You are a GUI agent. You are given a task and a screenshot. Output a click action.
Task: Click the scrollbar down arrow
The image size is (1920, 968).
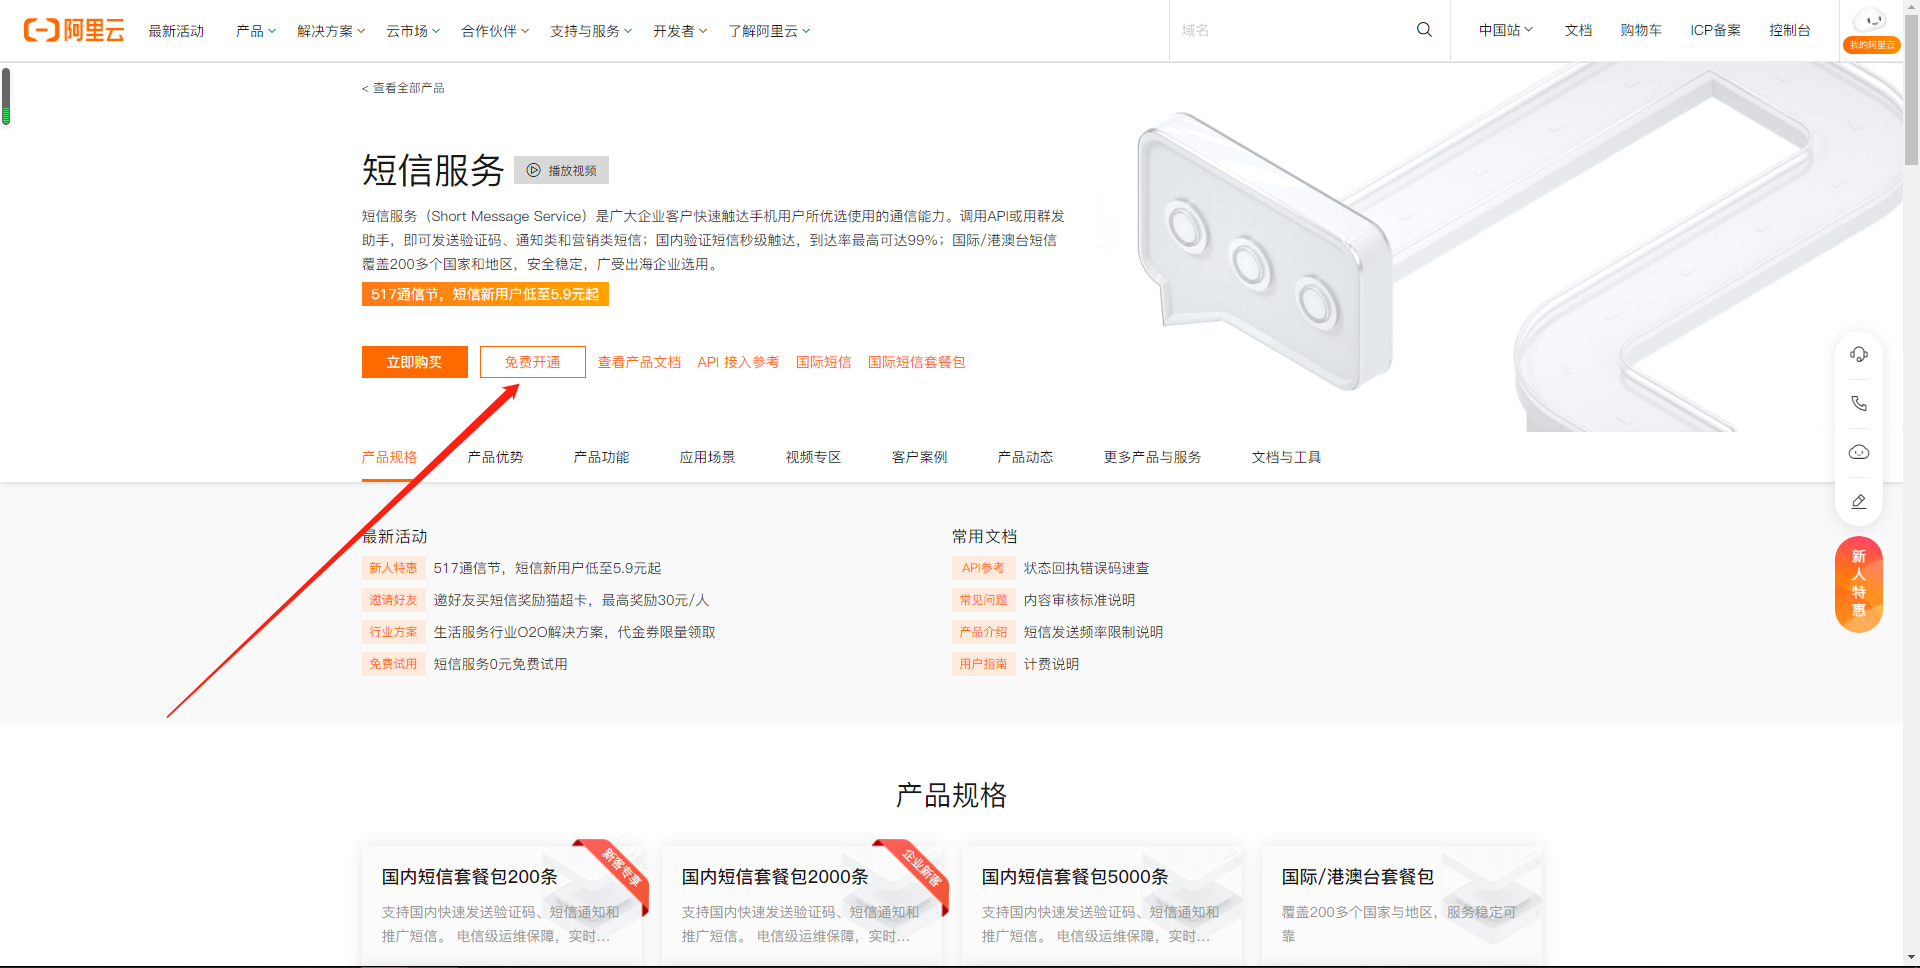(x=1911, y=958)
